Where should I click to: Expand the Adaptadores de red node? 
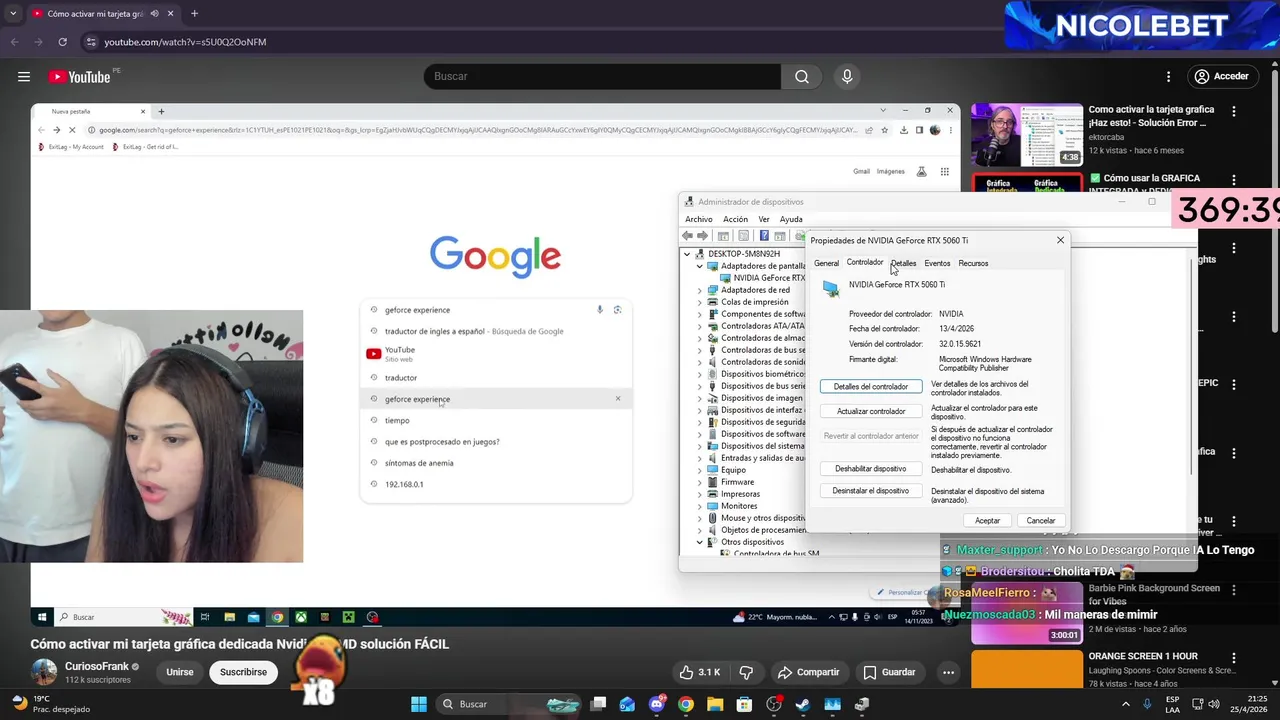tap(699, 290)
